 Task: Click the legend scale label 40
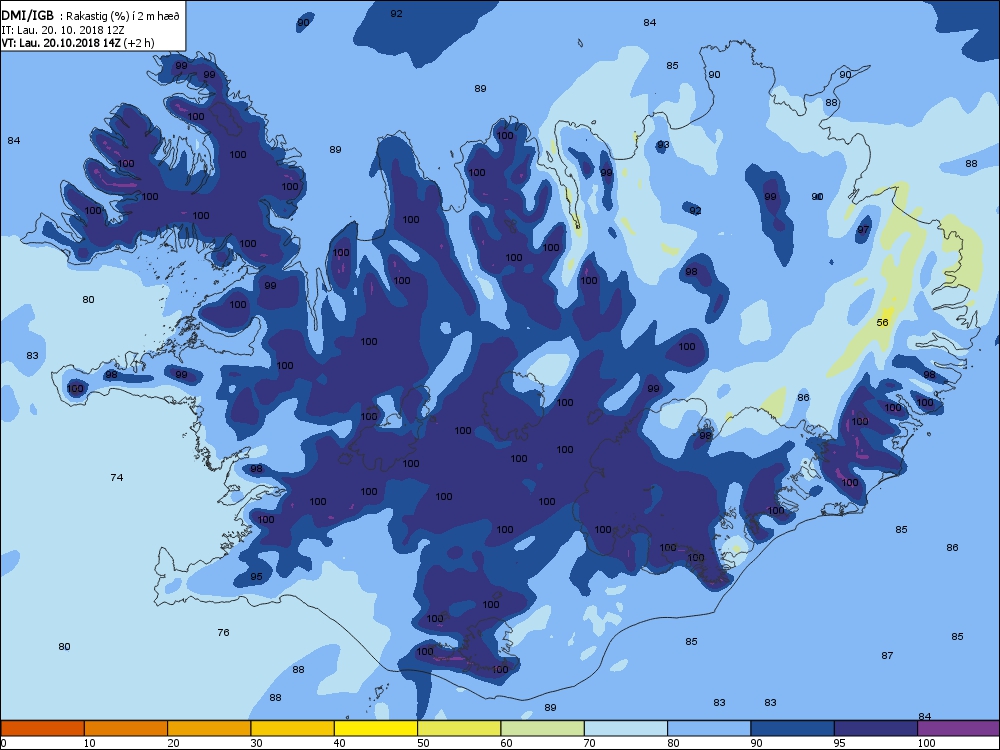click(x=339, y=743)
